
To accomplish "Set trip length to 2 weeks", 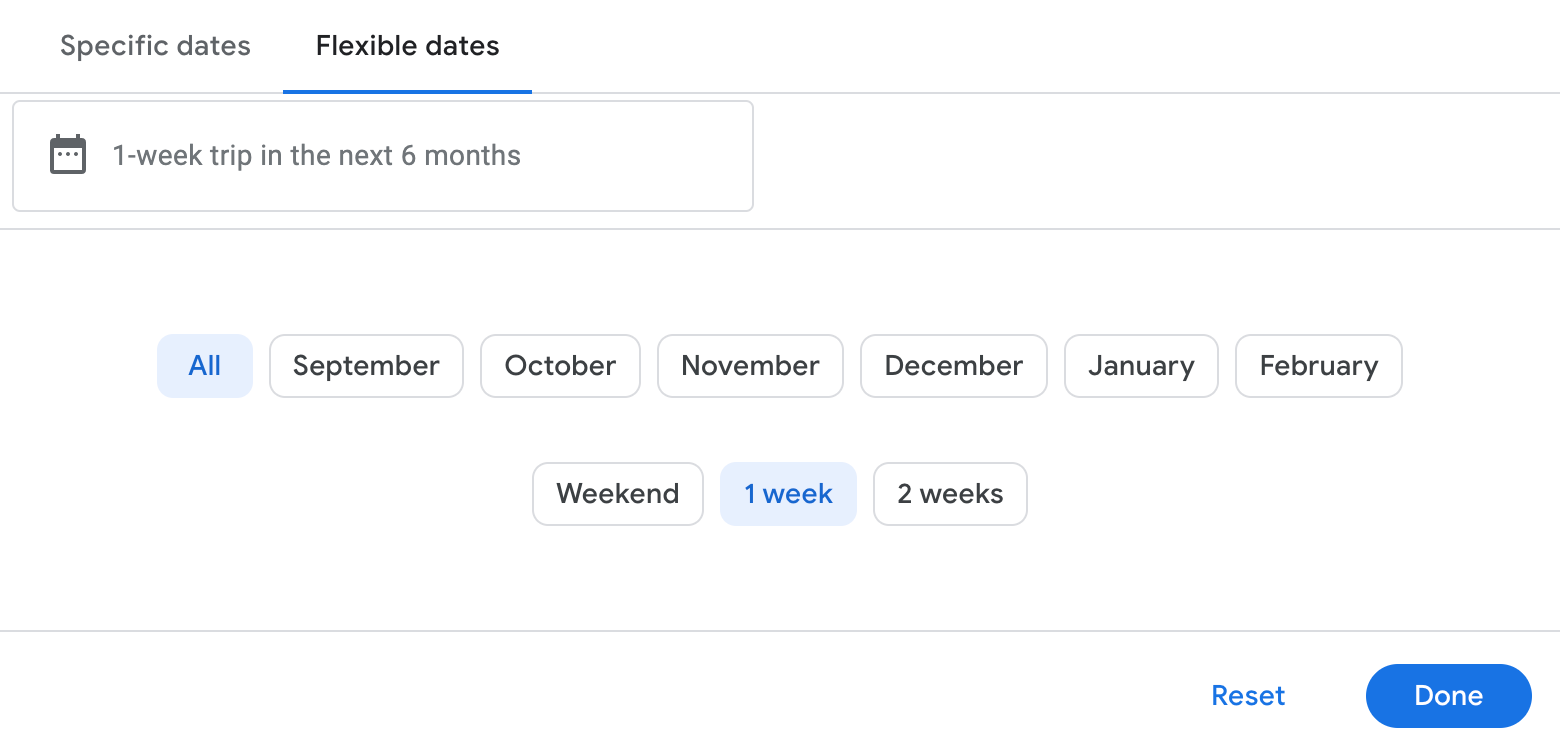I will [x=950, y=494].
